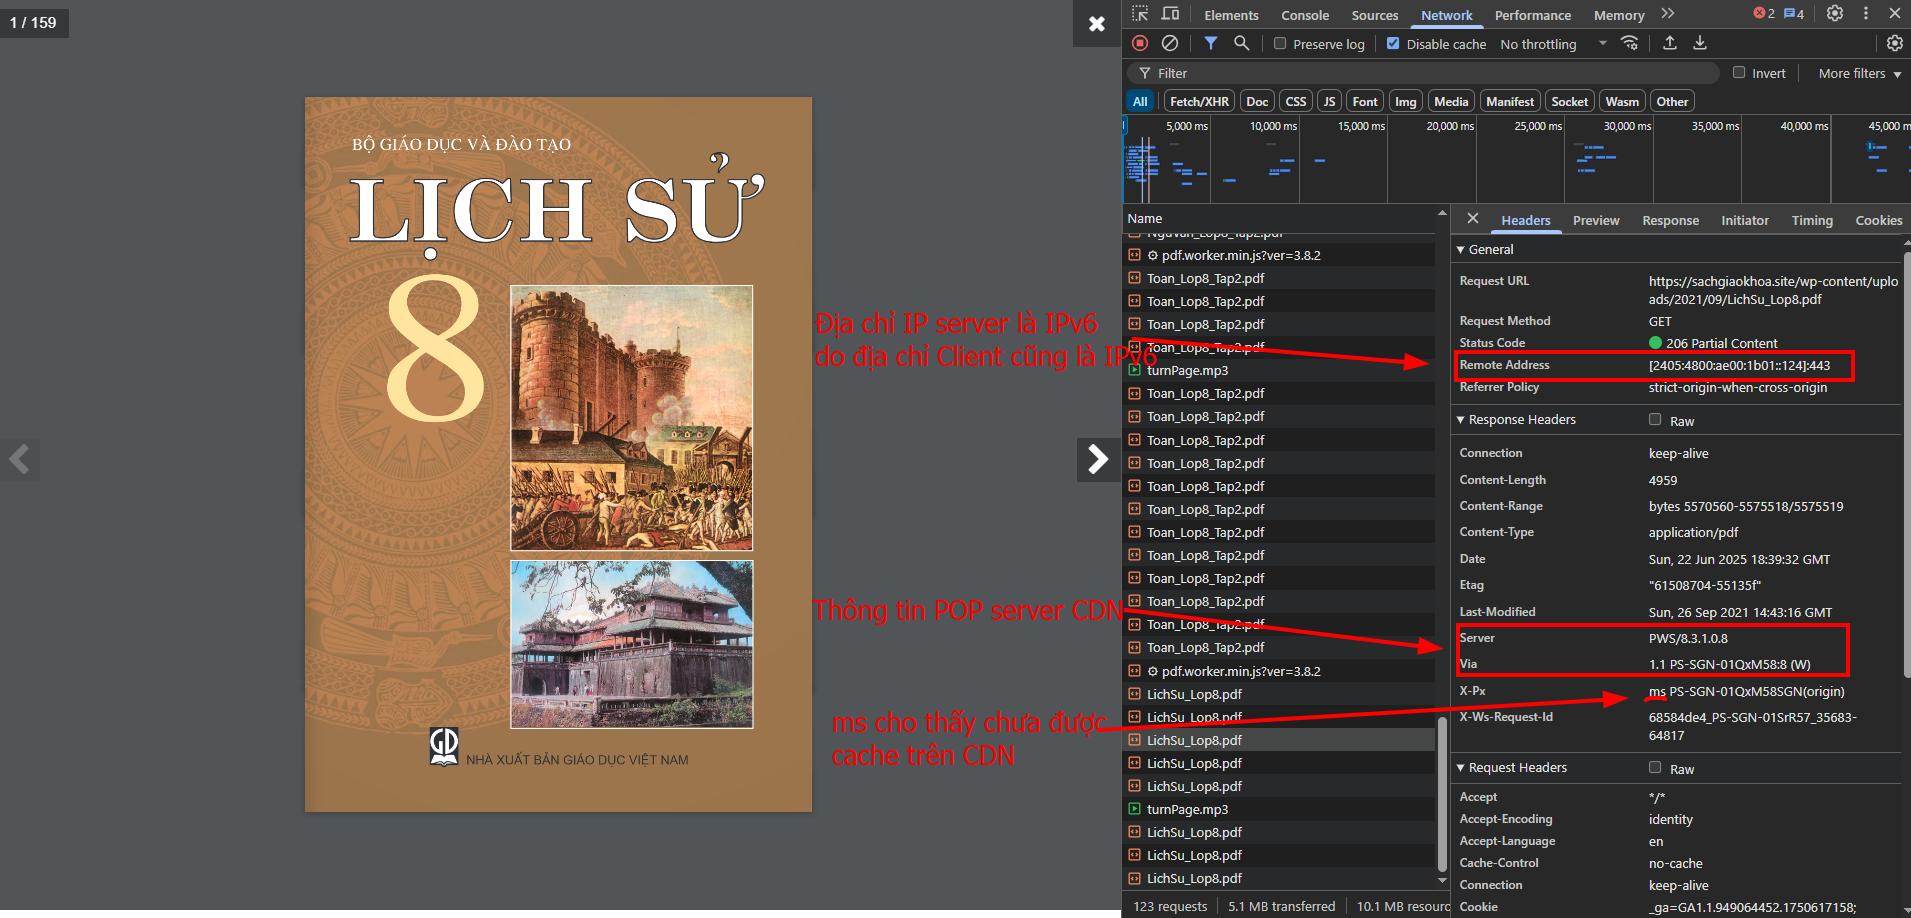The image size is (1911, 918).
Task: Open DevTools settings gear
Action: 1835,14
